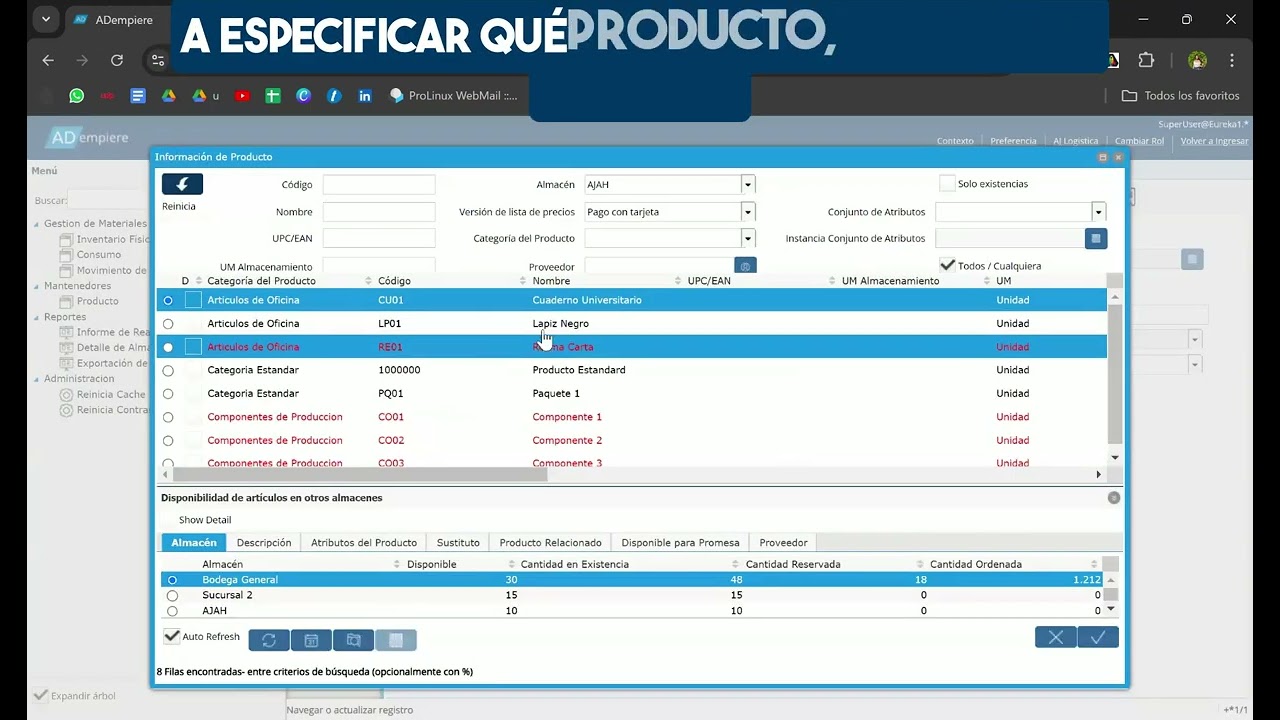Open the Conjunto de Atributos dropdown
This screenshot has height=720, width=1280.
click(1099, 211)
